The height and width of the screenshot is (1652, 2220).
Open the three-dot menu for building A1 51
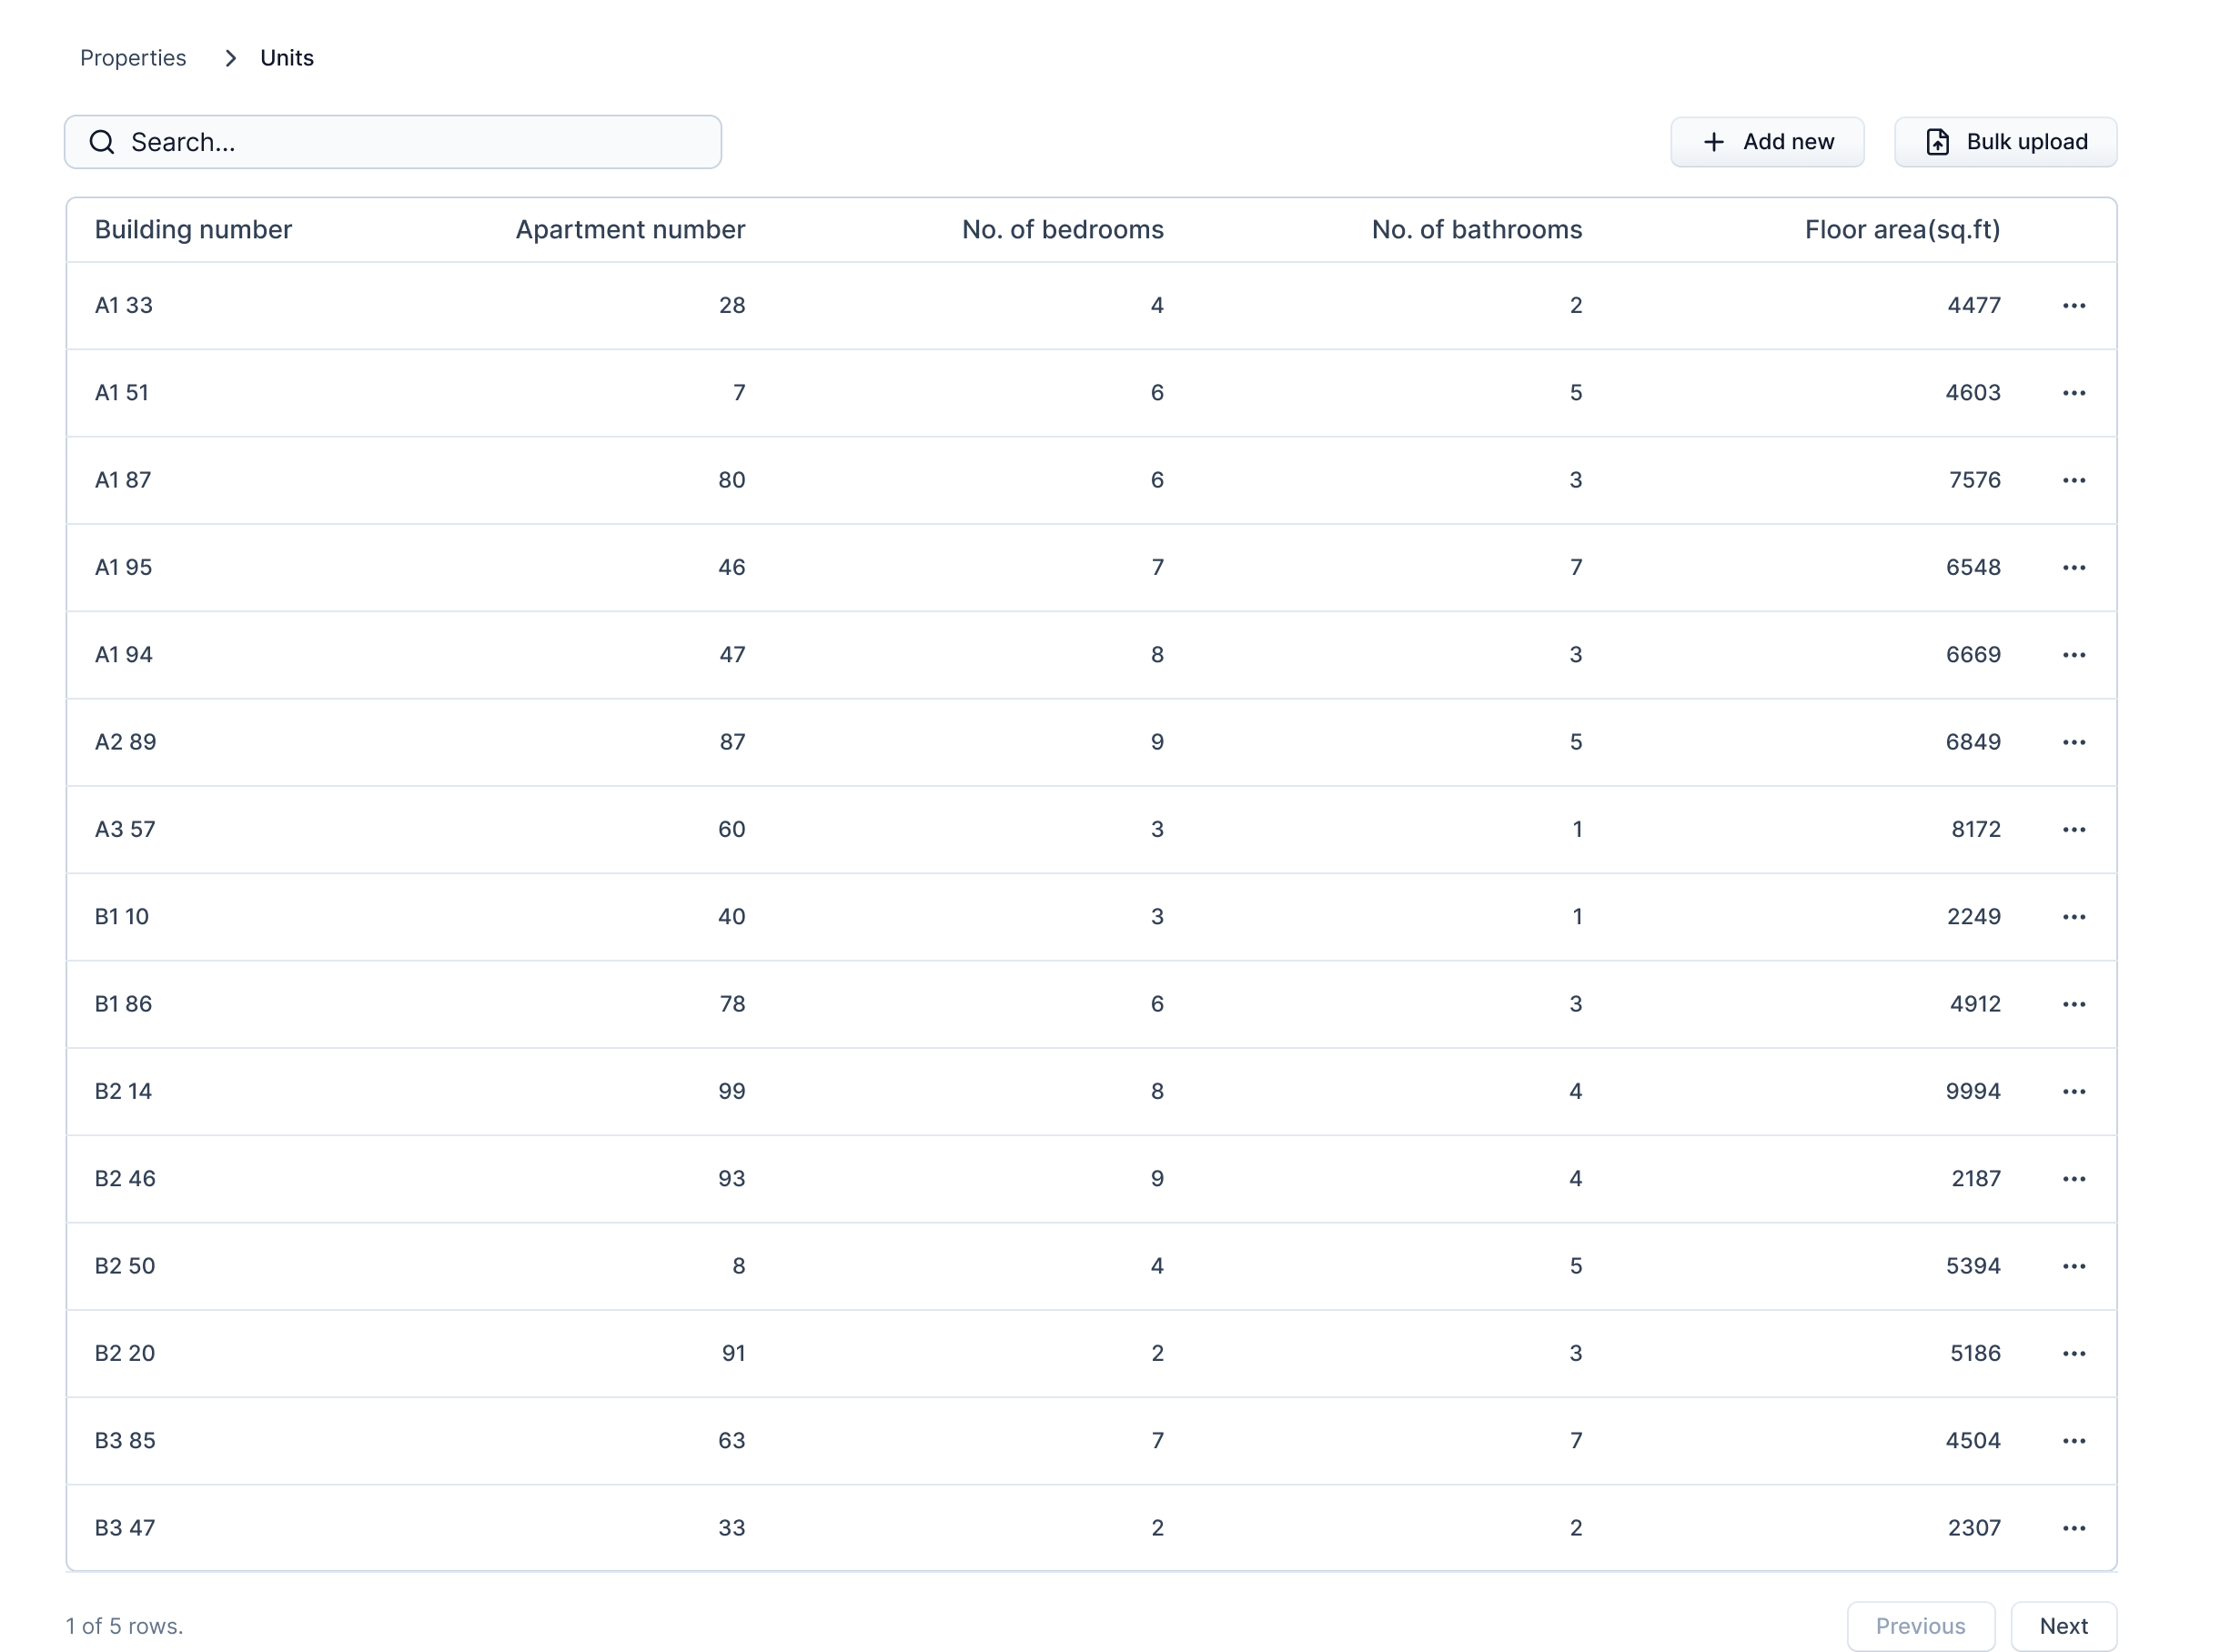2073,393
